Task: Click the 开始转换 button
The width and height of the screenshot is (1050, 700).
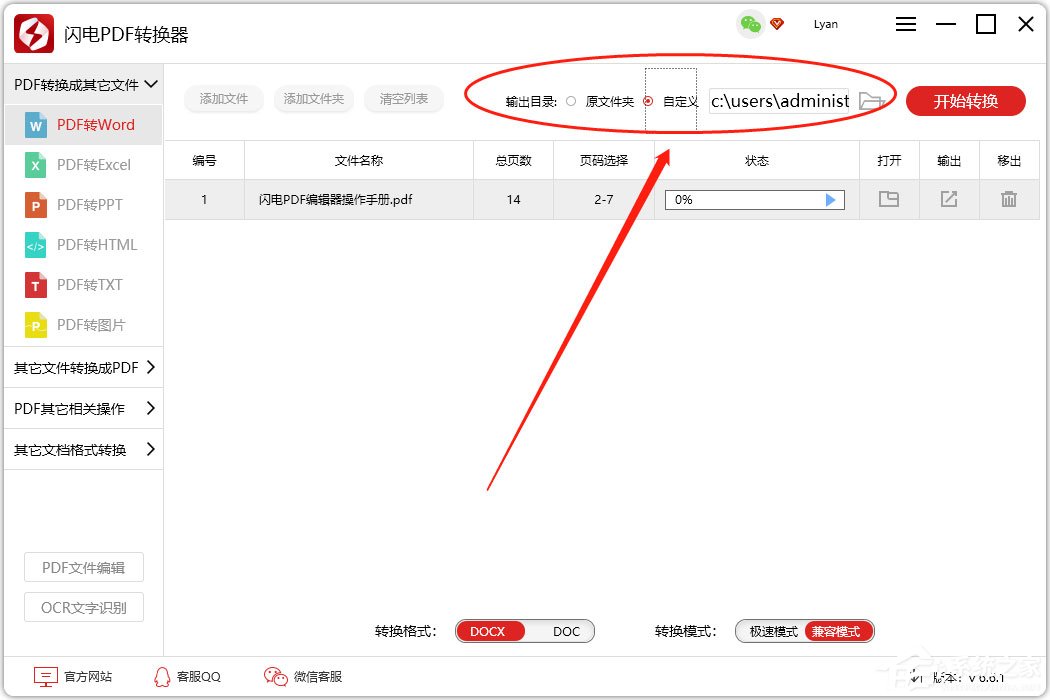Action: pyautogui.click(x=964, y=101)
